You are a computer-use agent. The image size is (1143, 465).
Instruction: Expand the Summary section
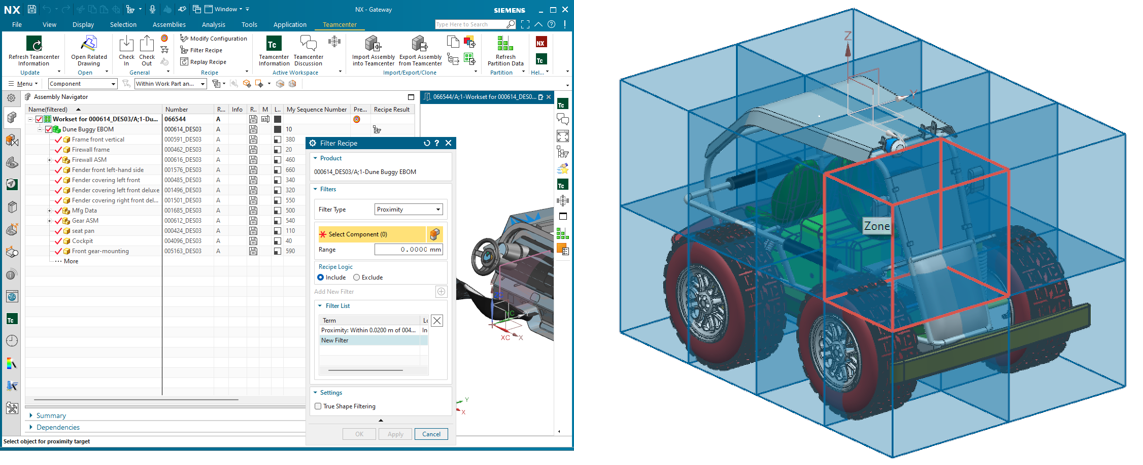pyautogui.click(x=51, y=415)
